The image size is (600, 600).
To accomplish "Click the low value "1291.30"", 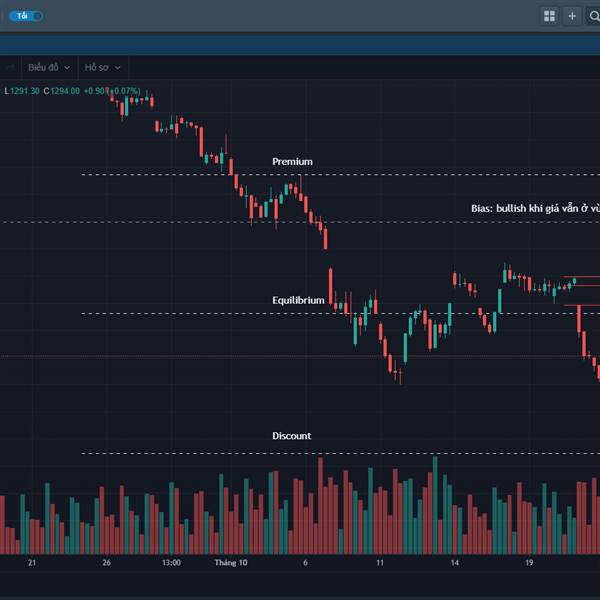I will (24, 91).
